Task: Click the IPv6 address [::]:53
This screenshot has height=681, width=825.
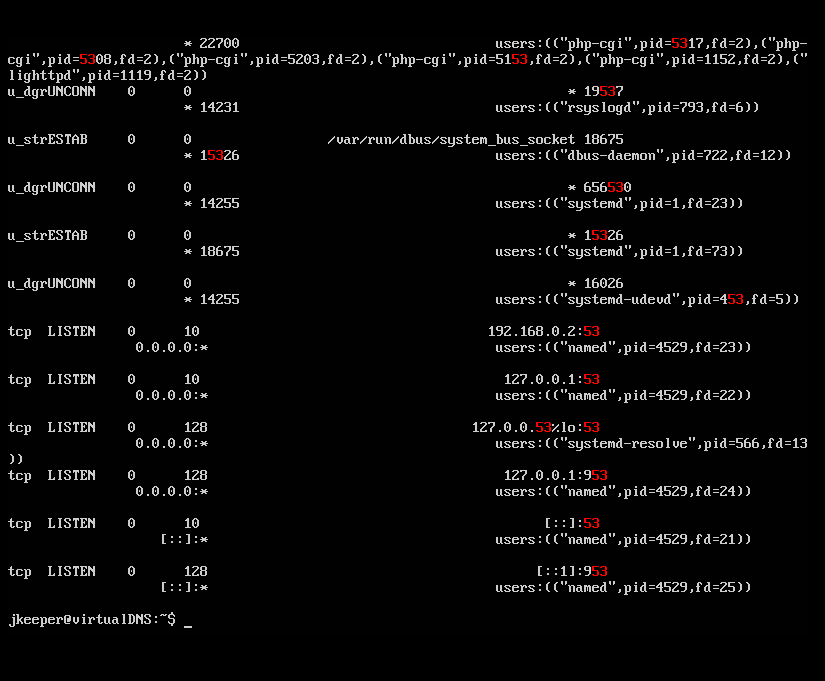Action: tap(575, 523)
